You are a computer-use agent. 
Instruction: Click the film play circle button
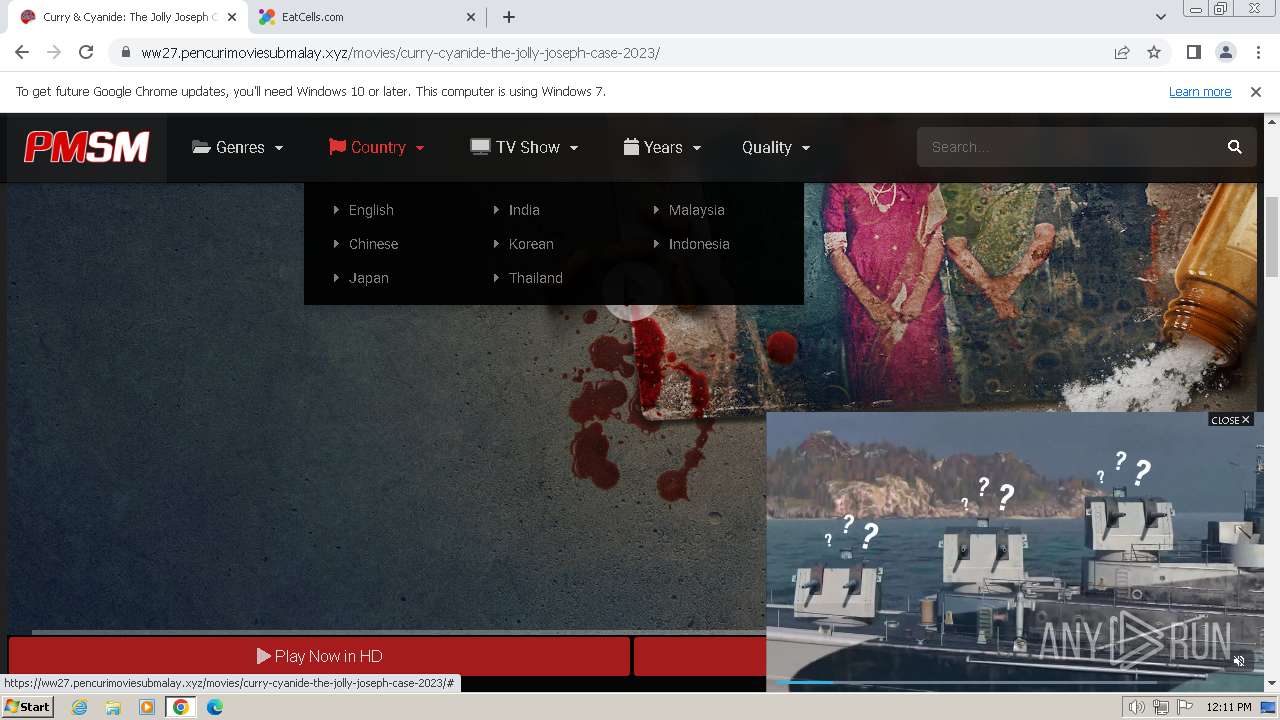point(632,291)
